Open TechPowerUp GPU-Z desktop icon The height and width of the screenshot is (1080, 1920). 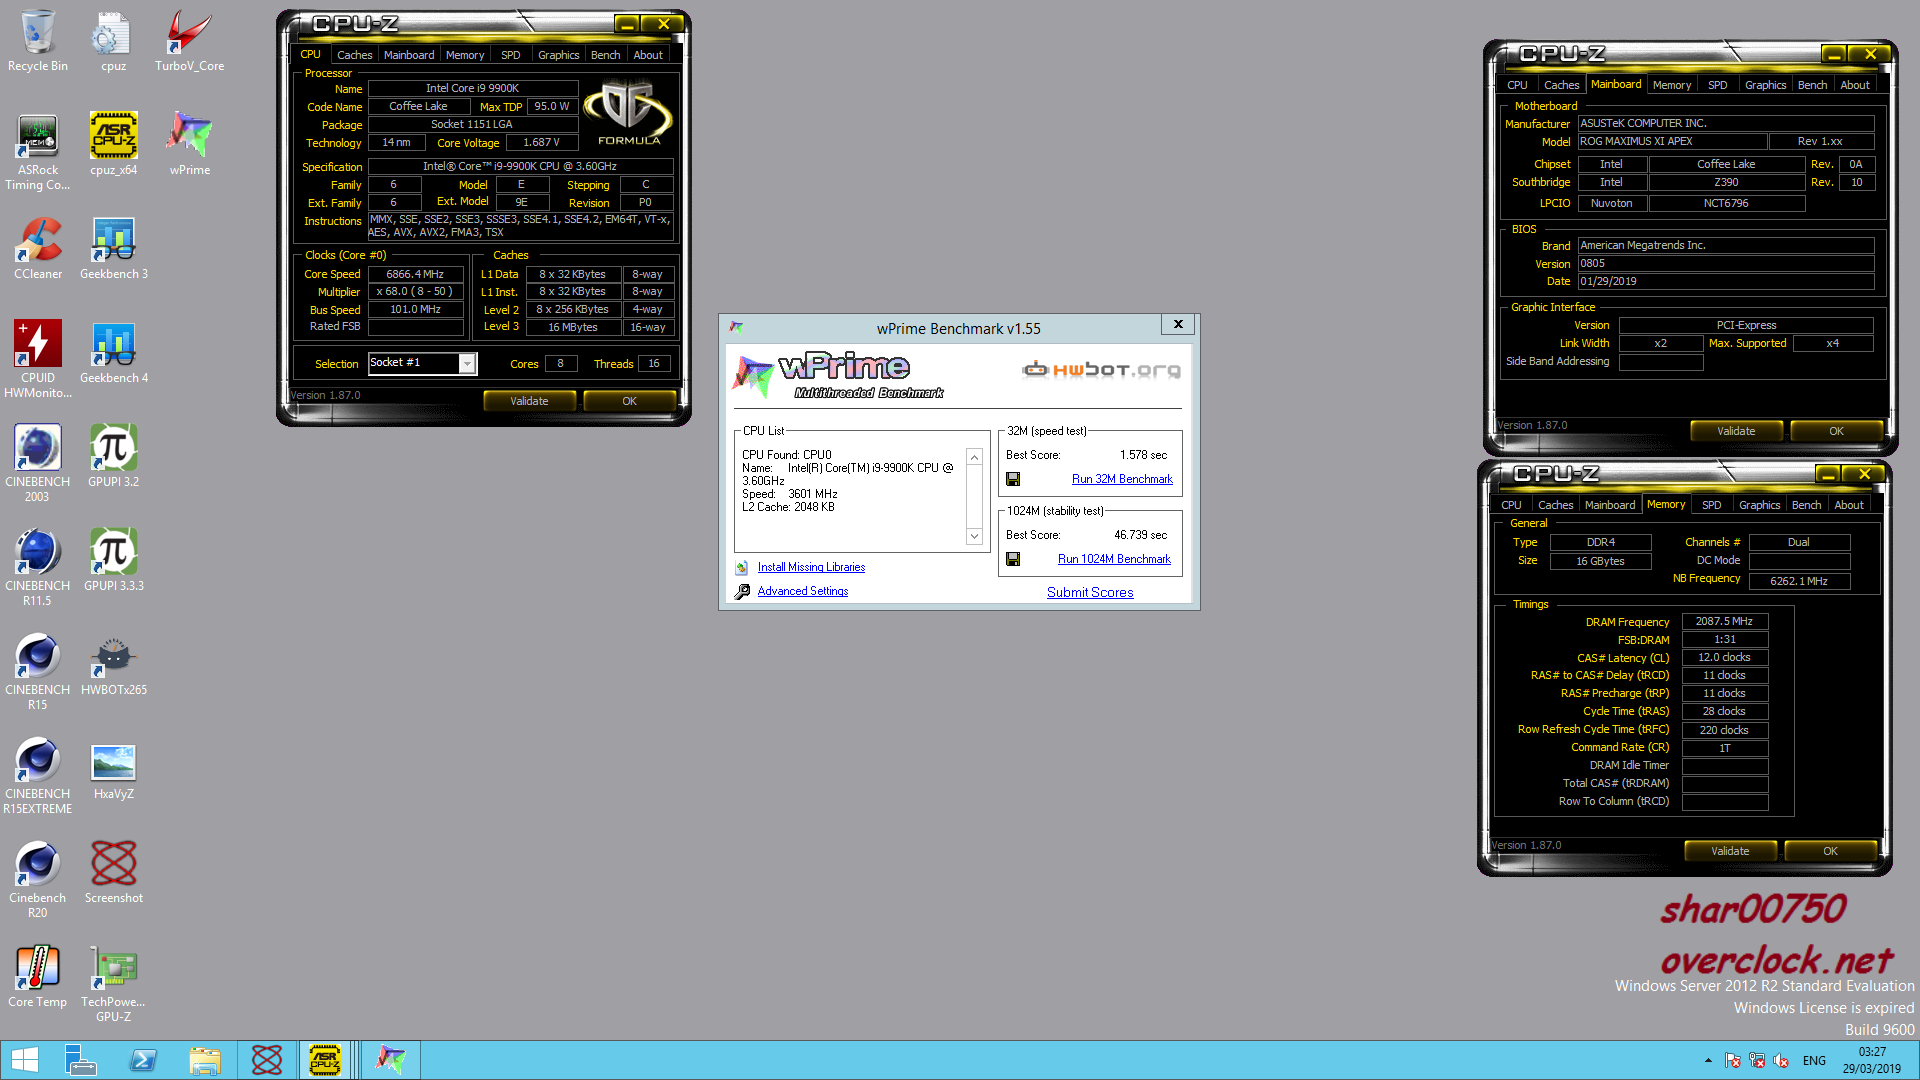click(113, 984)
